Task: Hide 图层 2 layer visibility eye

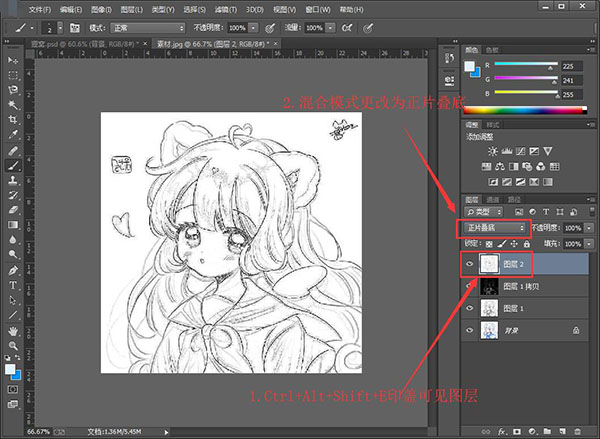Action: coord(470,264)
